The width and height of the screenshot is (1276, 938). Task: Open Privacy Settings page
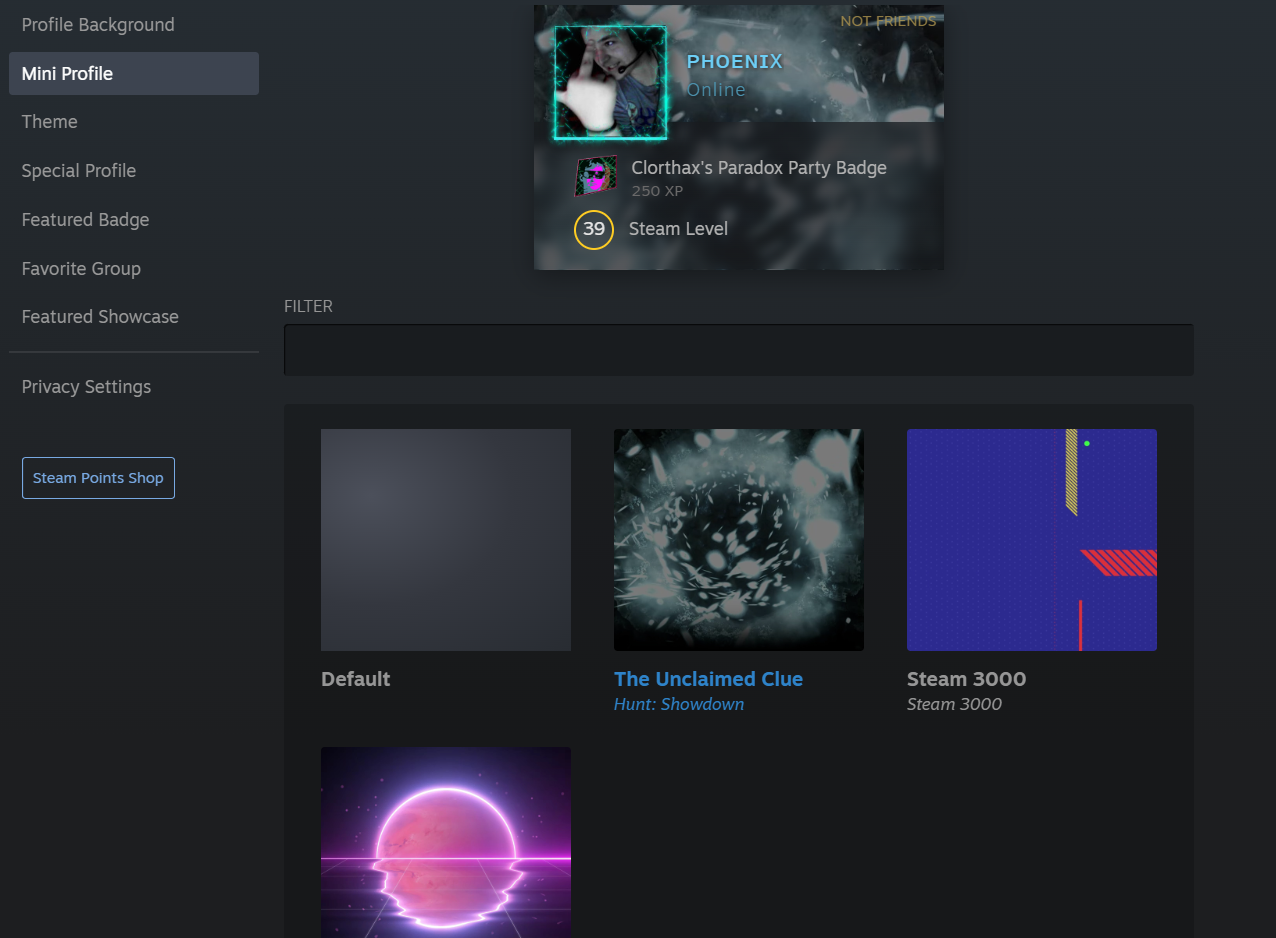tap(86, 387)
